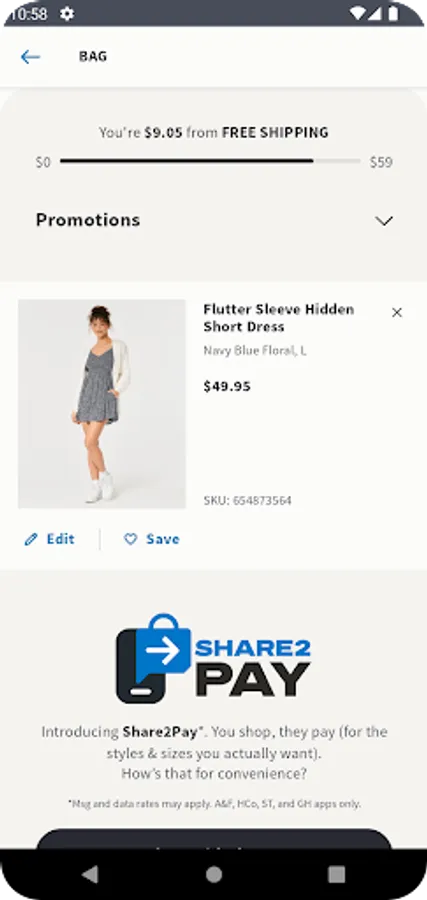Open recent apps with square button
This screenshot has width=427, height=900.
[336, 874]
